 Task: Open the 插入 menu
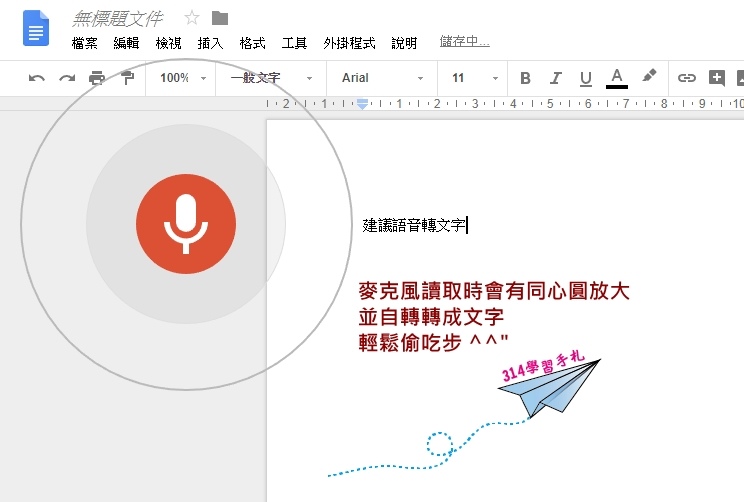210,43
